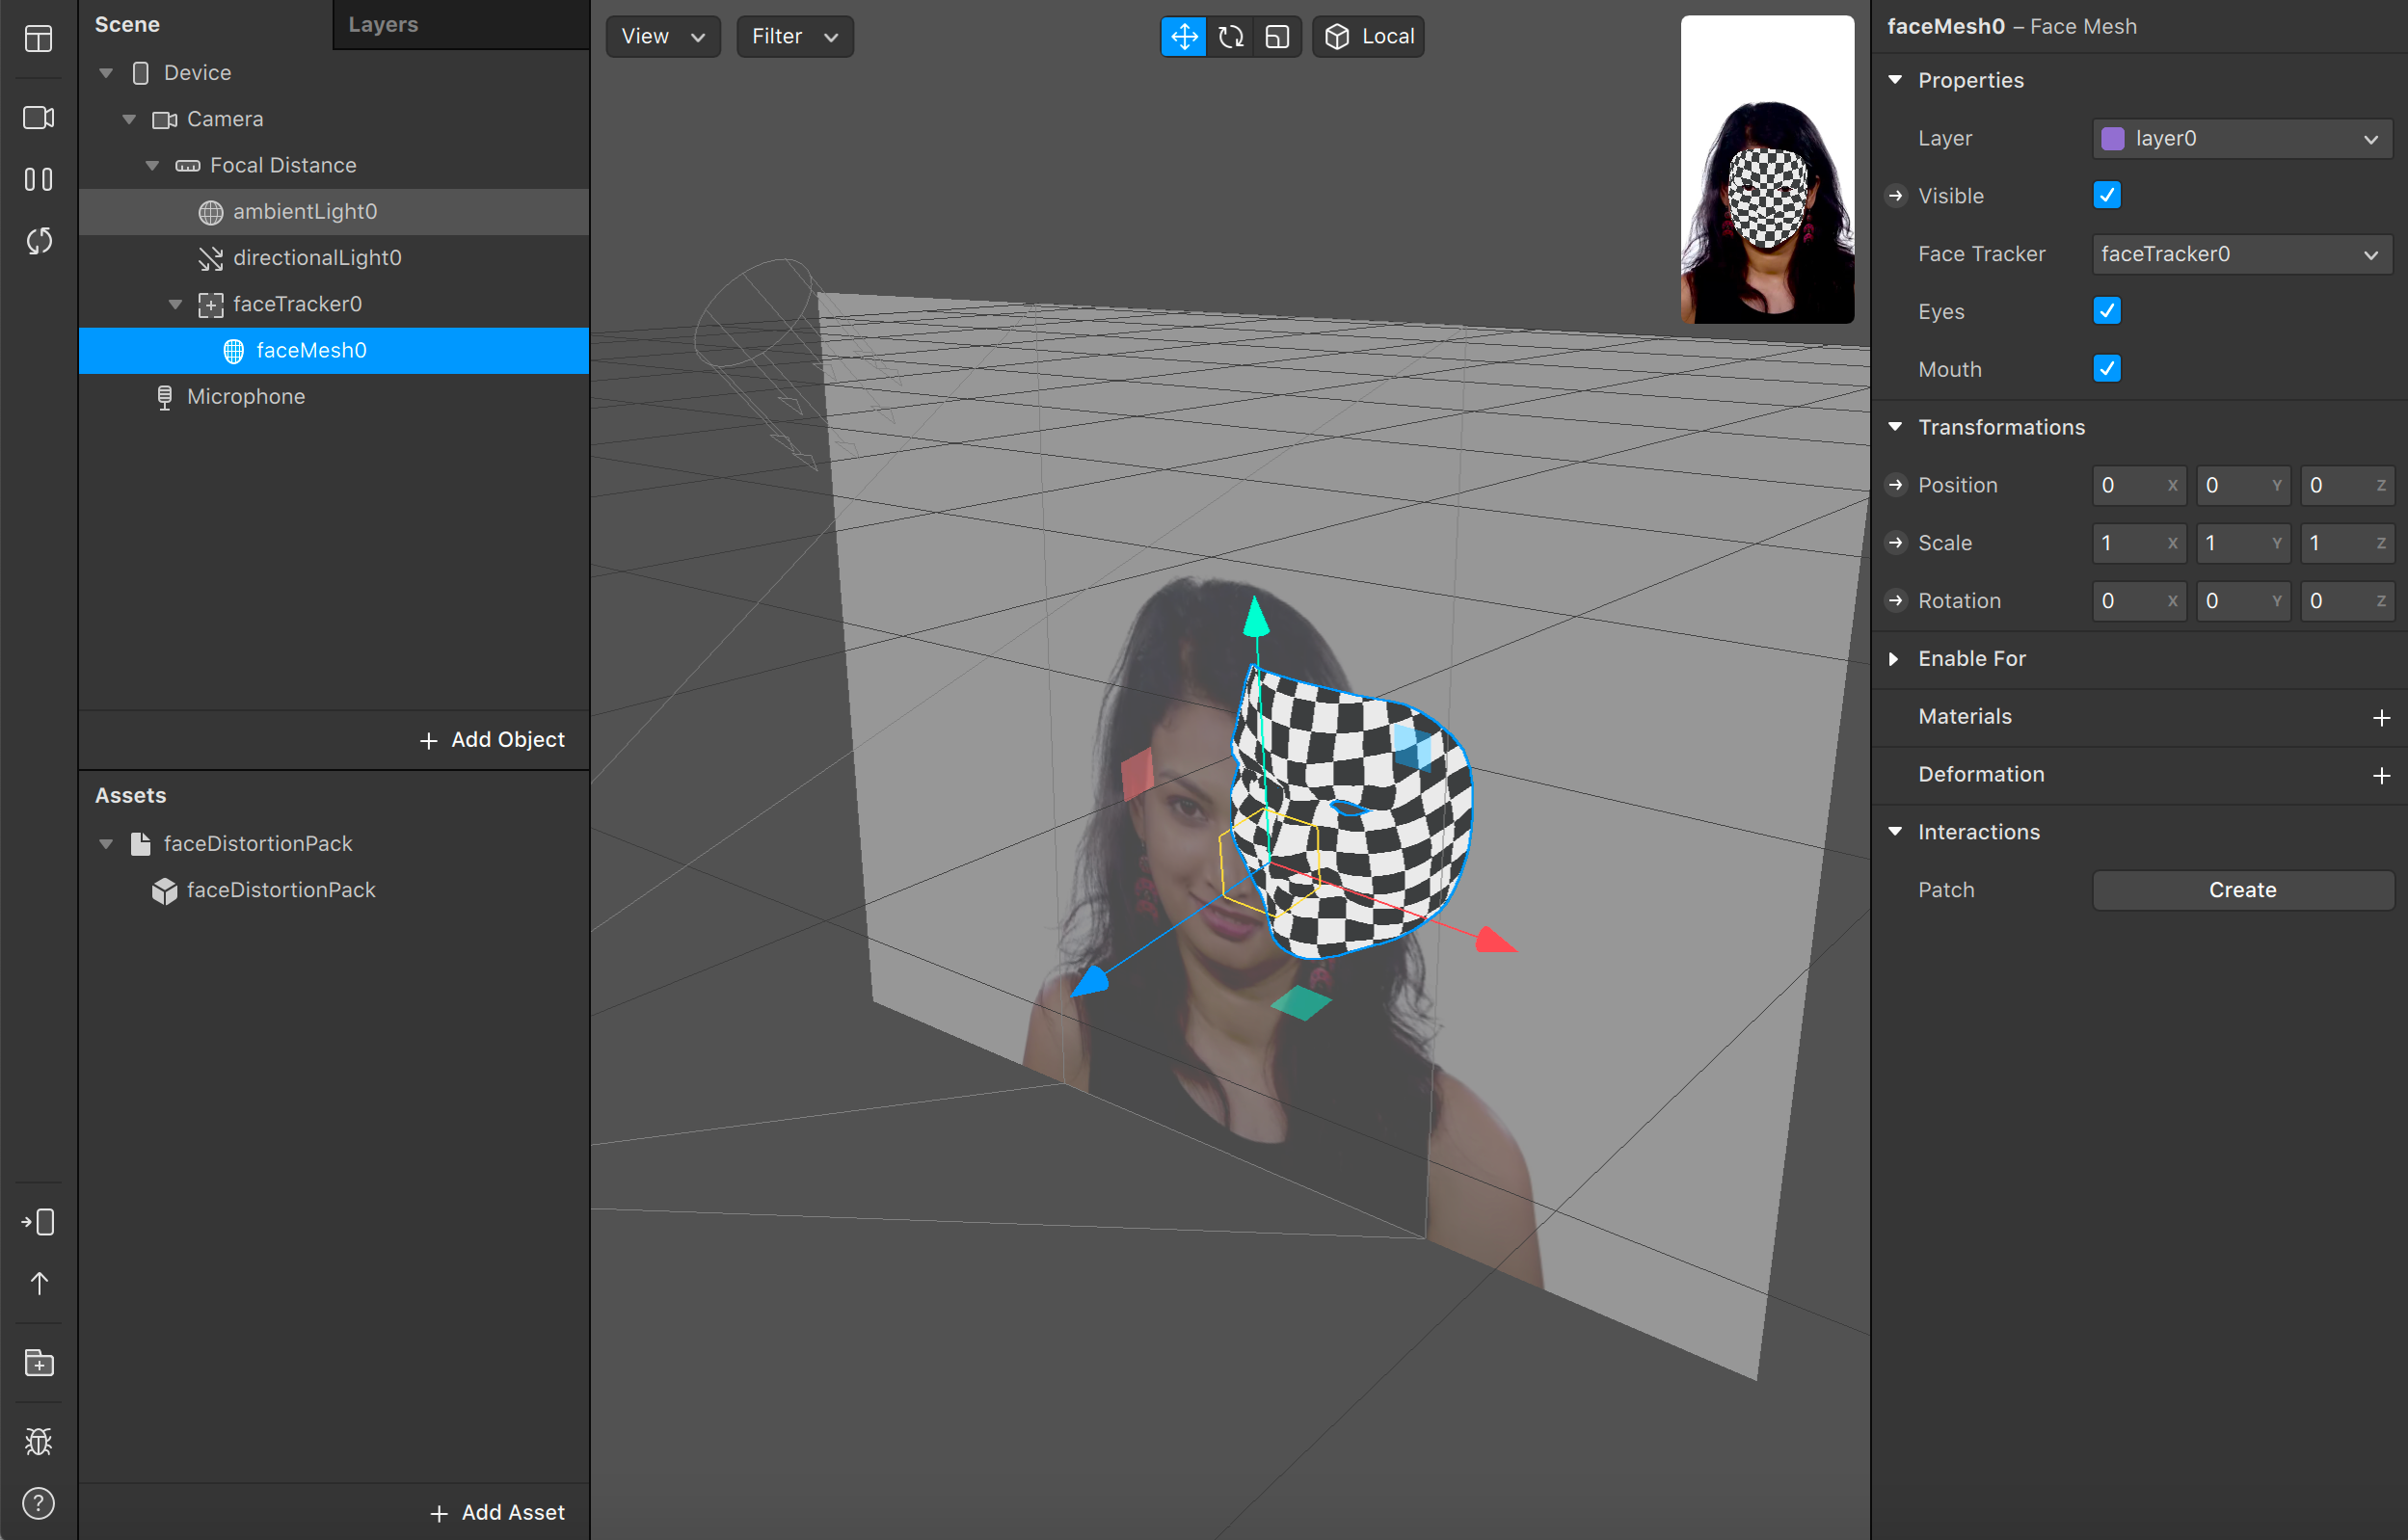Click Add Asset button in assets panel
The height and width of the screenshot is (1540, 2408).
pos(496,1508)
